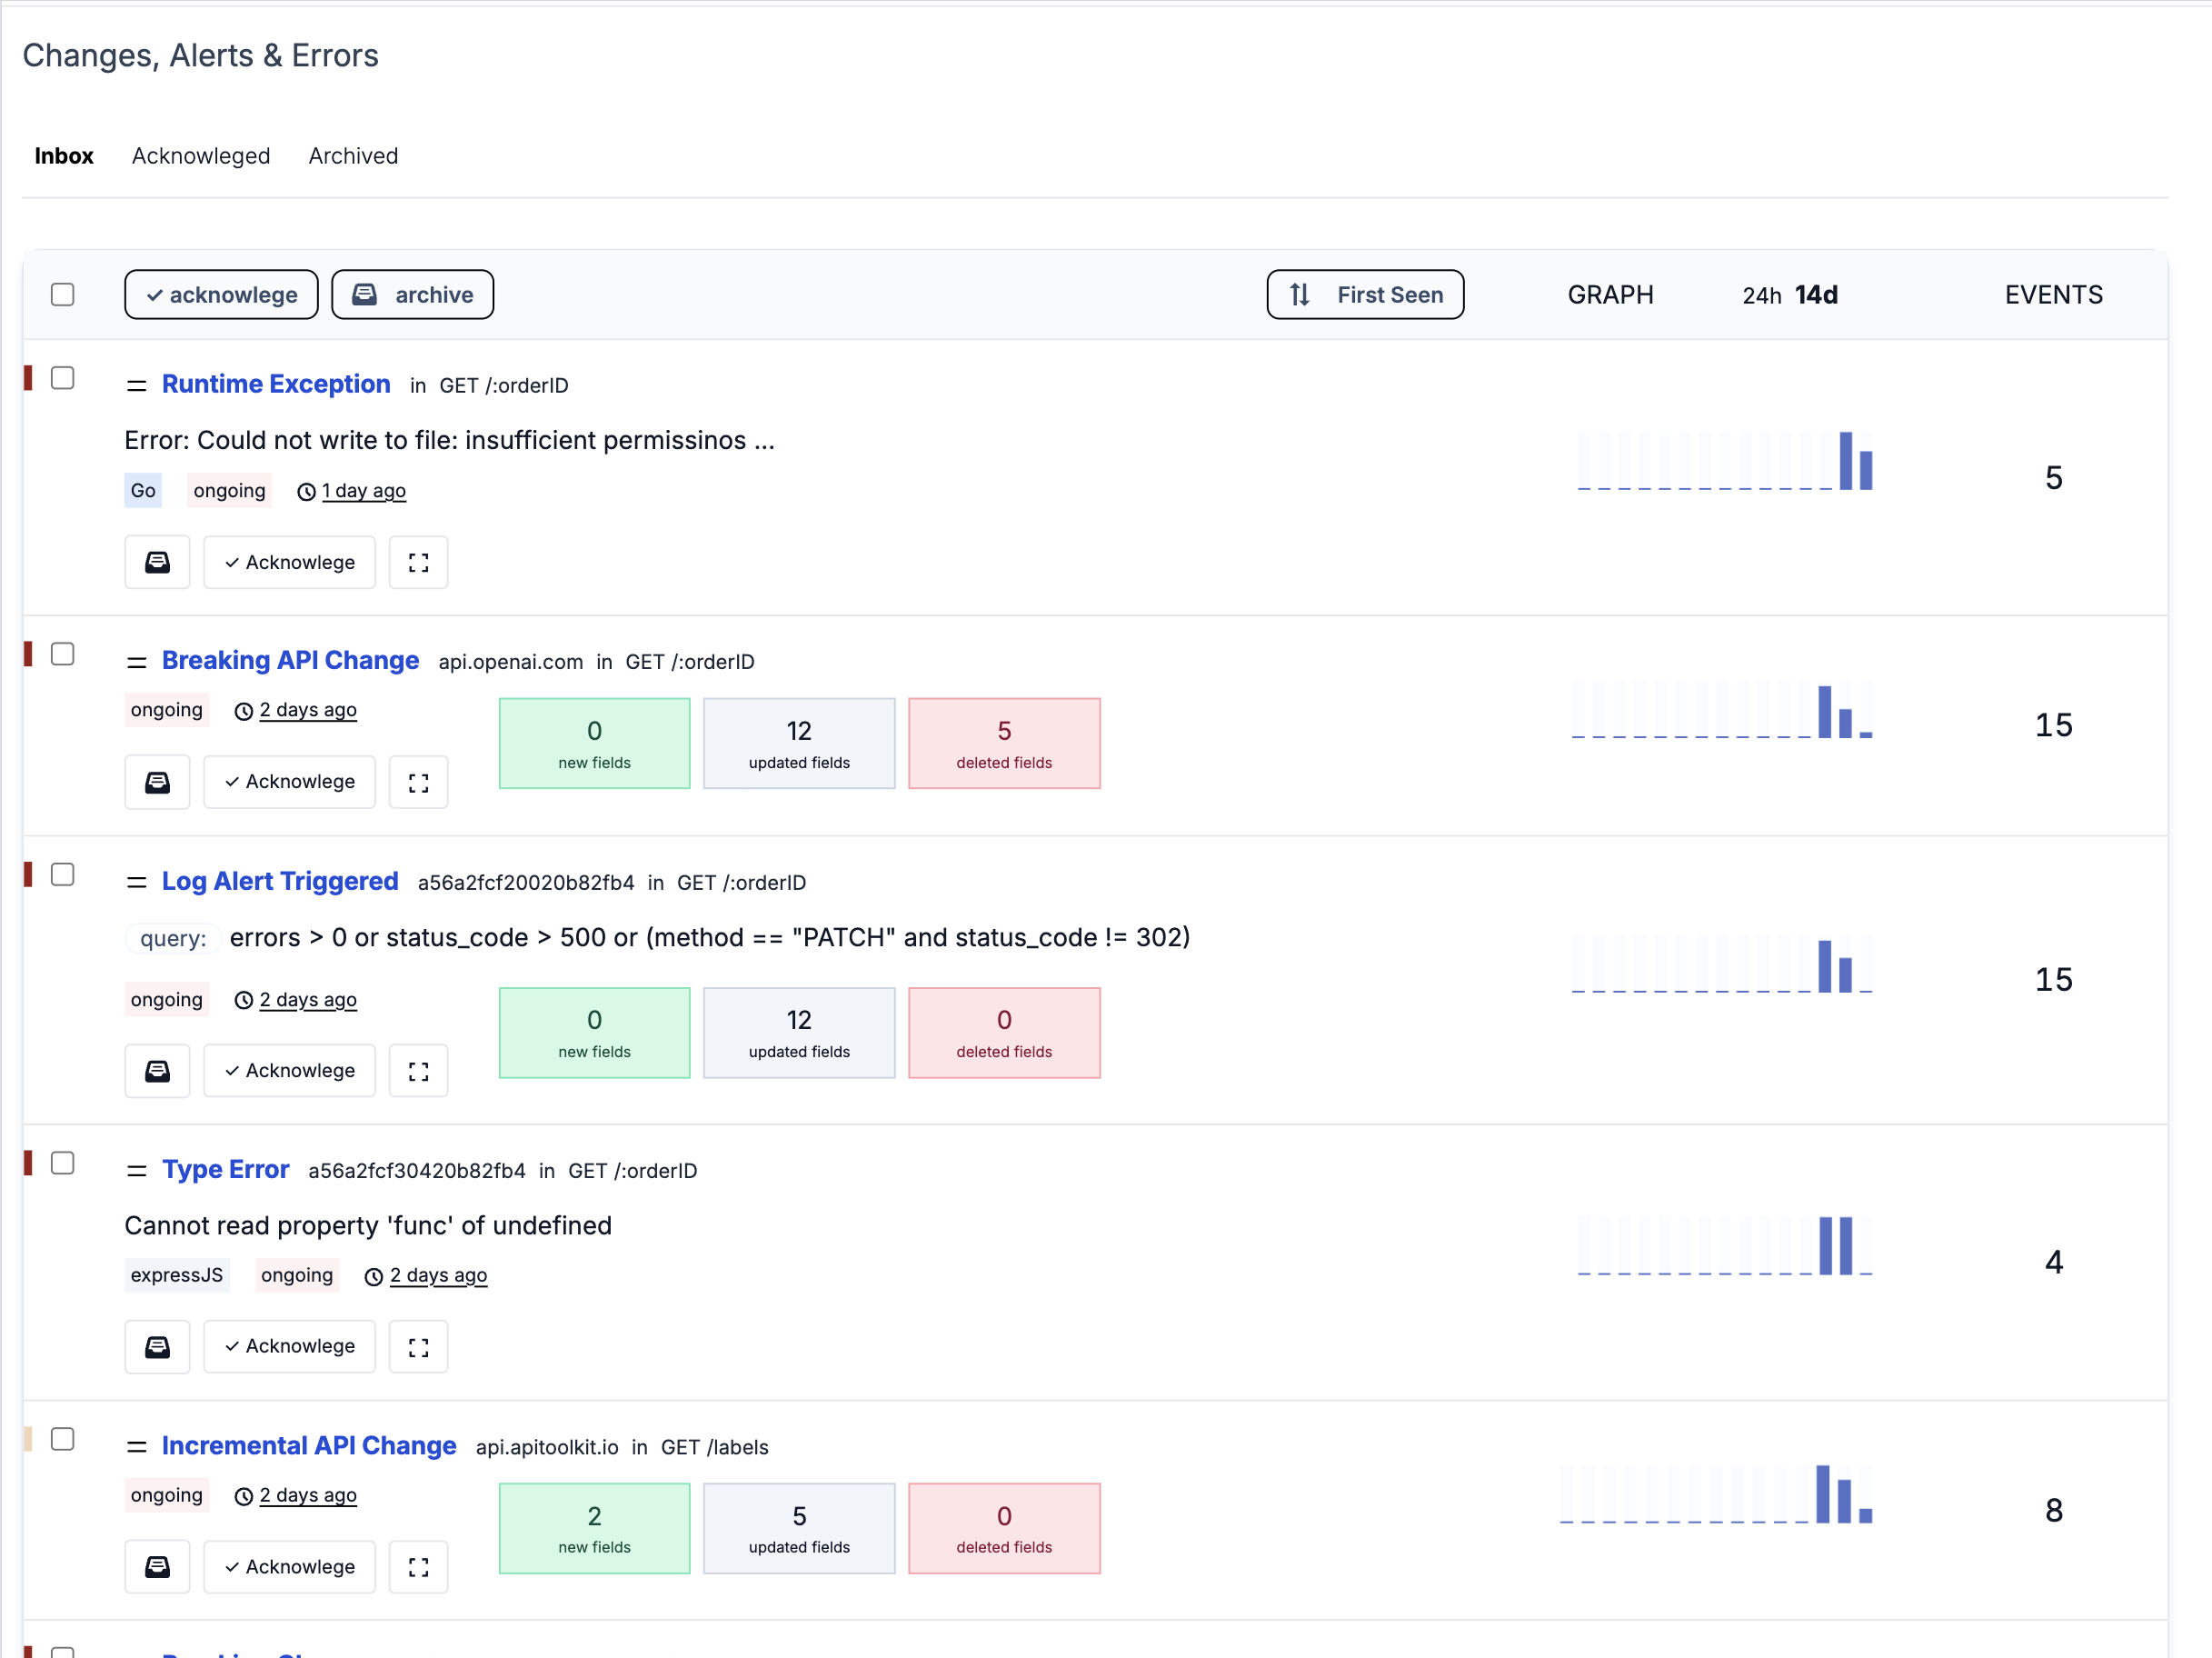
Task: Click the sparkline graph for Log Alert Triggered
Action: click(1725, 963)
